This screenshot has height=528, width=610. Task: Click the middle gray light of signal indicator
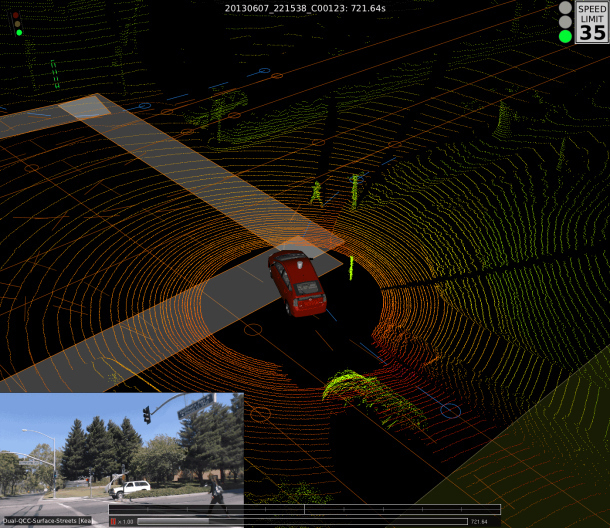point(565,22)
